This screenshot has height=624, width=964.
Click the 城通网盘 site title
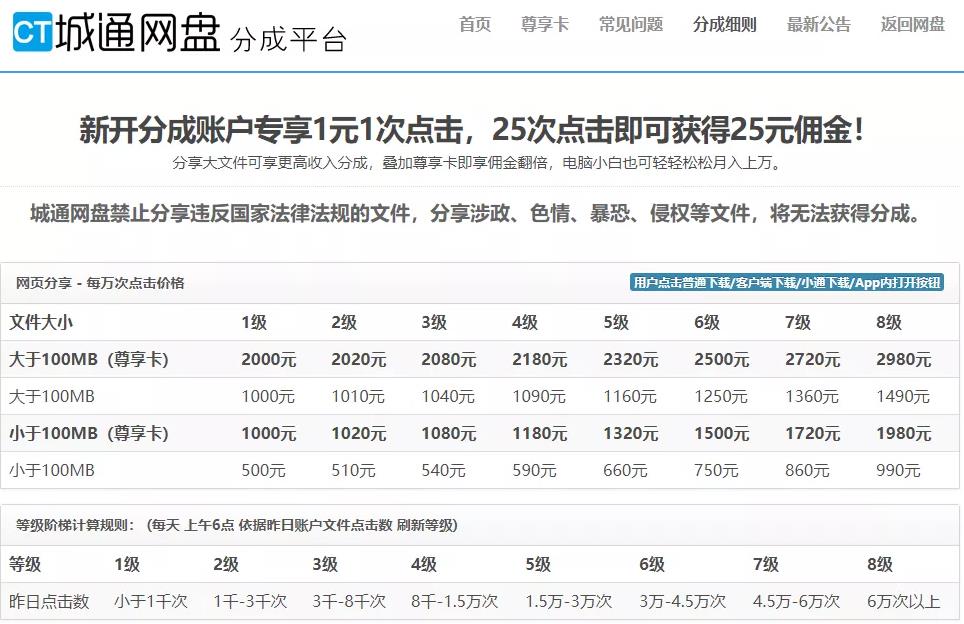[x=138, y=31]
